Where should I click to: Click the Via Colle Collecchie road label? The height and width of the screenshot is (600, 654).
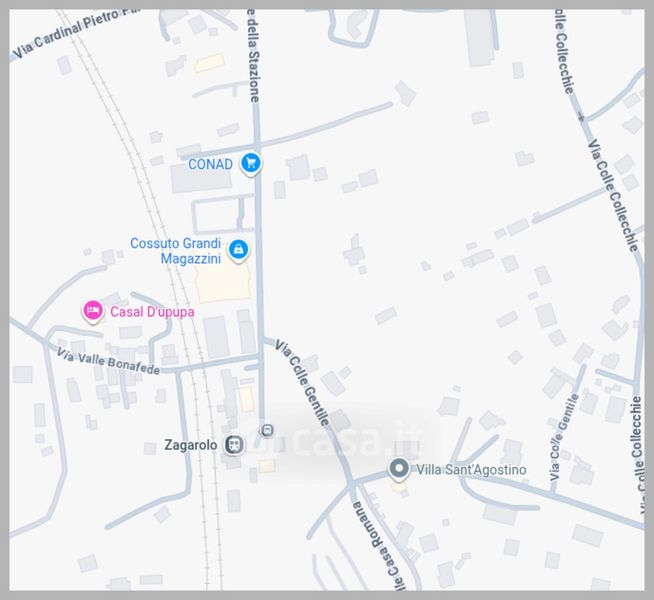tap(613, 195)
